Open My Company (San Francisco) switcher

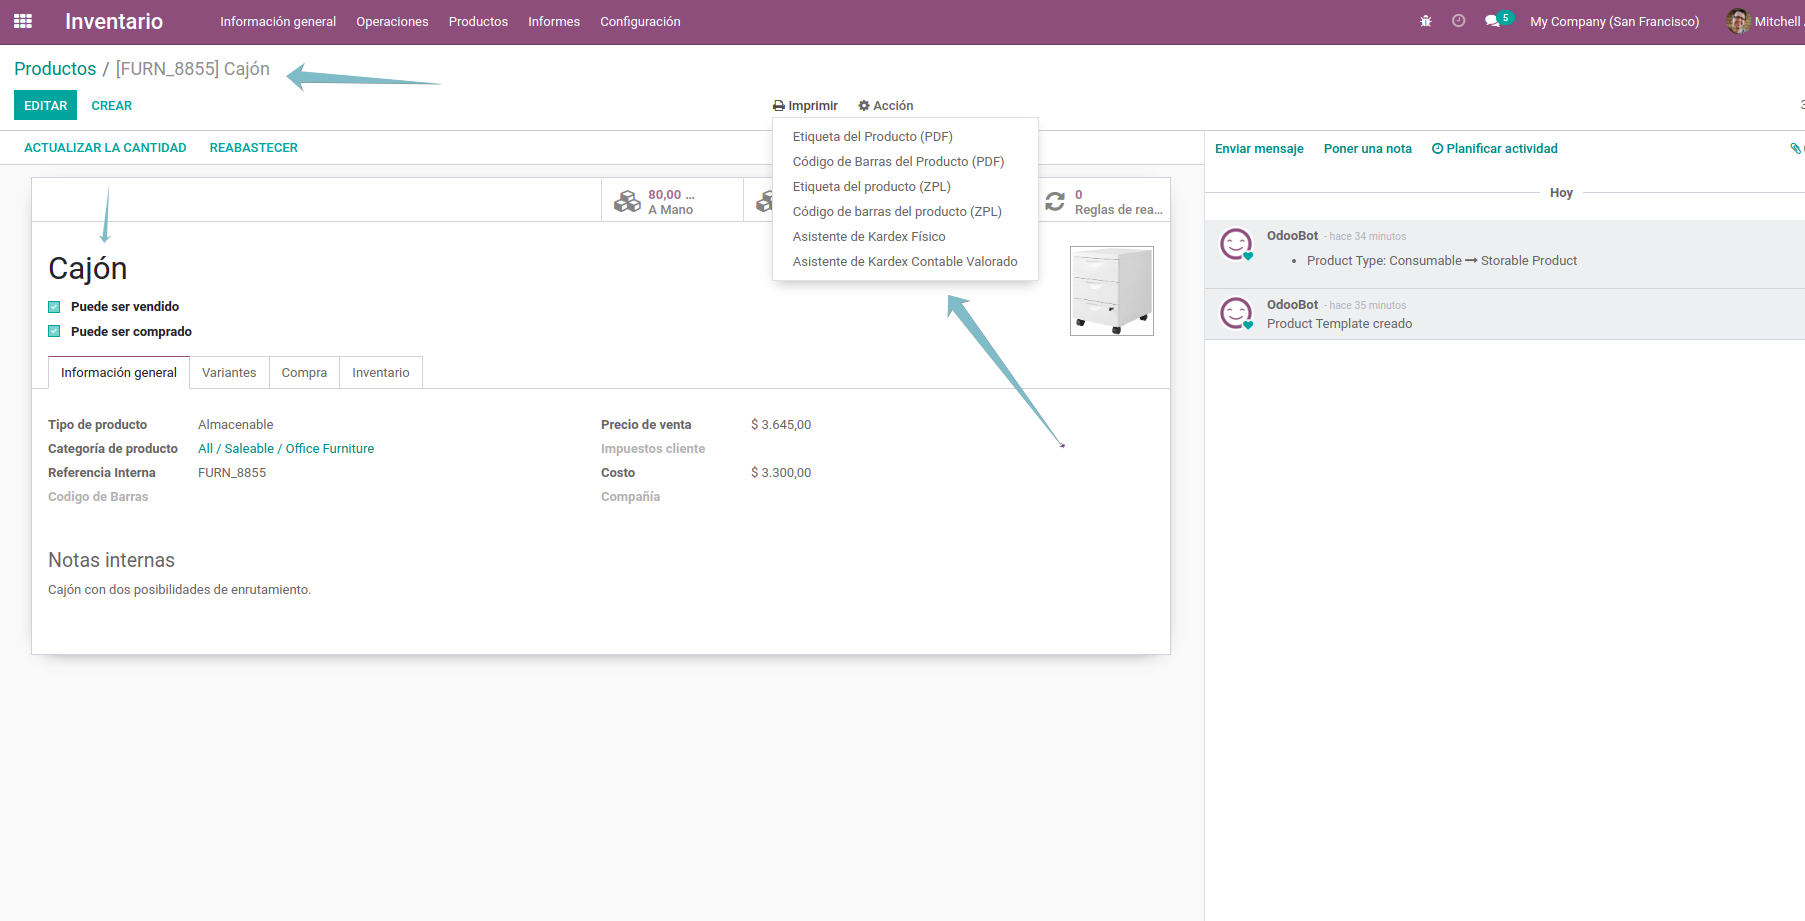click(1614, 21)
